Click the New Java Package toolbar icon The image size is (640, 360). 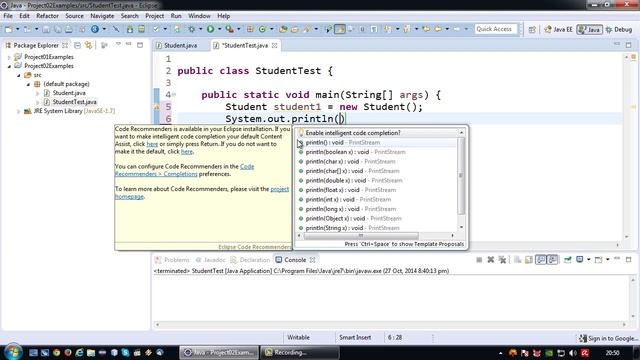[250, 29]
